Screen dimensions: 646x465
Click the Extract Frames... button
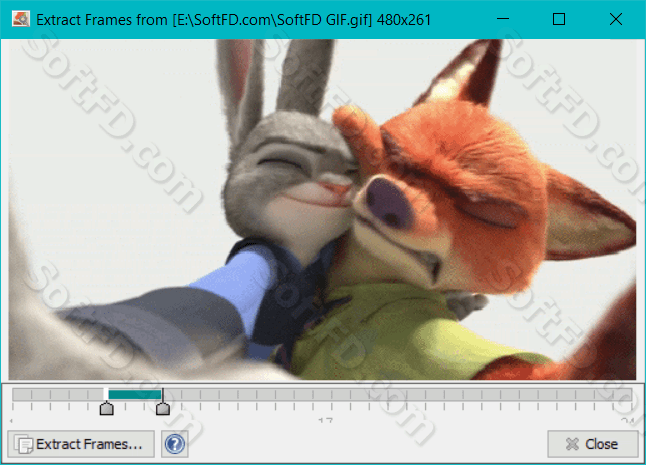pyautogui.click(x=81, y=444)
